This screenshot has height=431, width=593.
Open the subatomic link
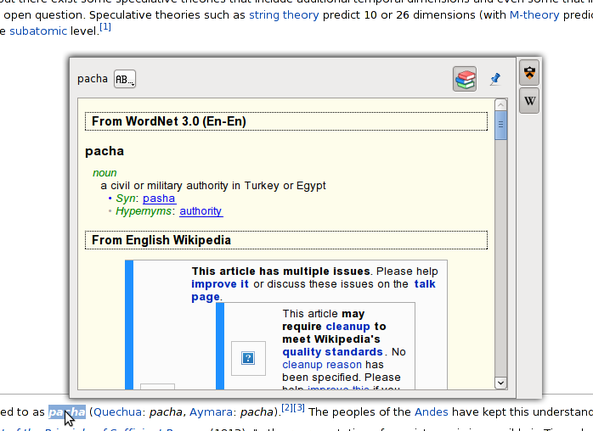(38, 31)
